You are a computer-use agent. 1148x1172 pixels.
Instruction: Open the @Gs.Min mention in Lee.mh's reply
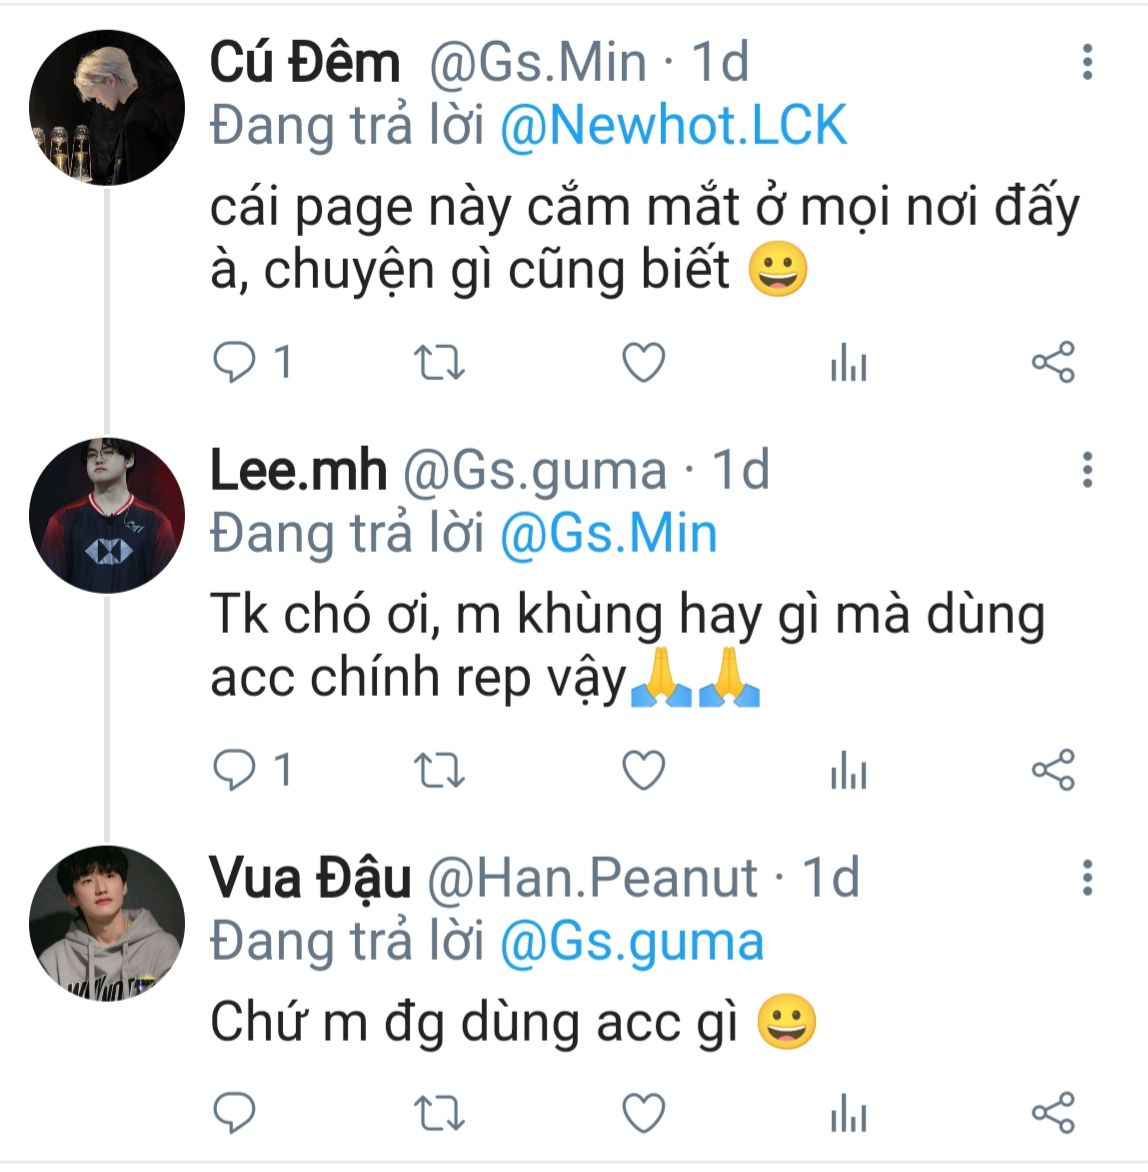point(608,534)
